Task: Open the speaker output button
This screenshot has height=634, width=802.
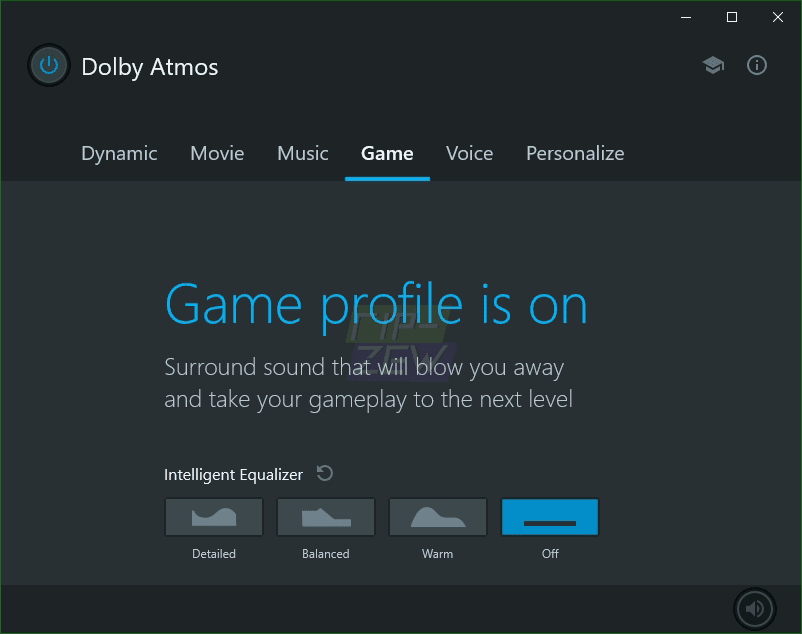Action: click(x=755, y=608)
